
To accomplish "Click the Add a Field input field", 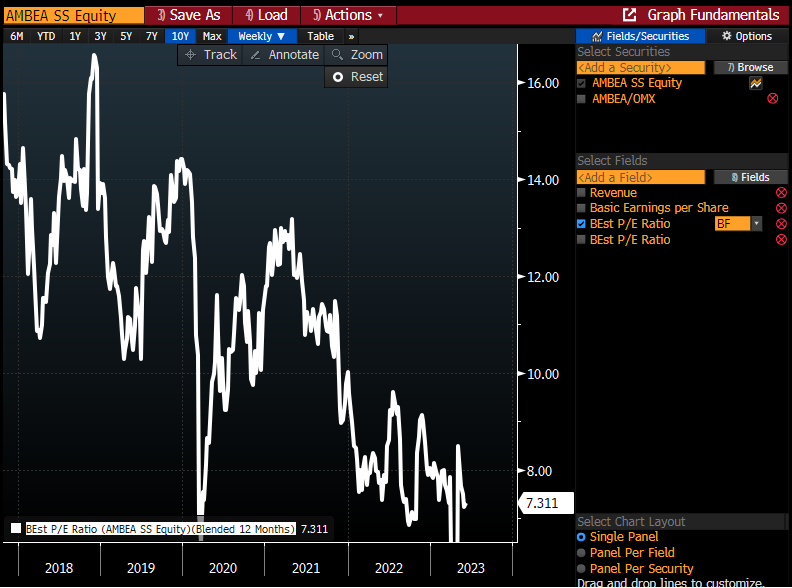I will (640, 177).
